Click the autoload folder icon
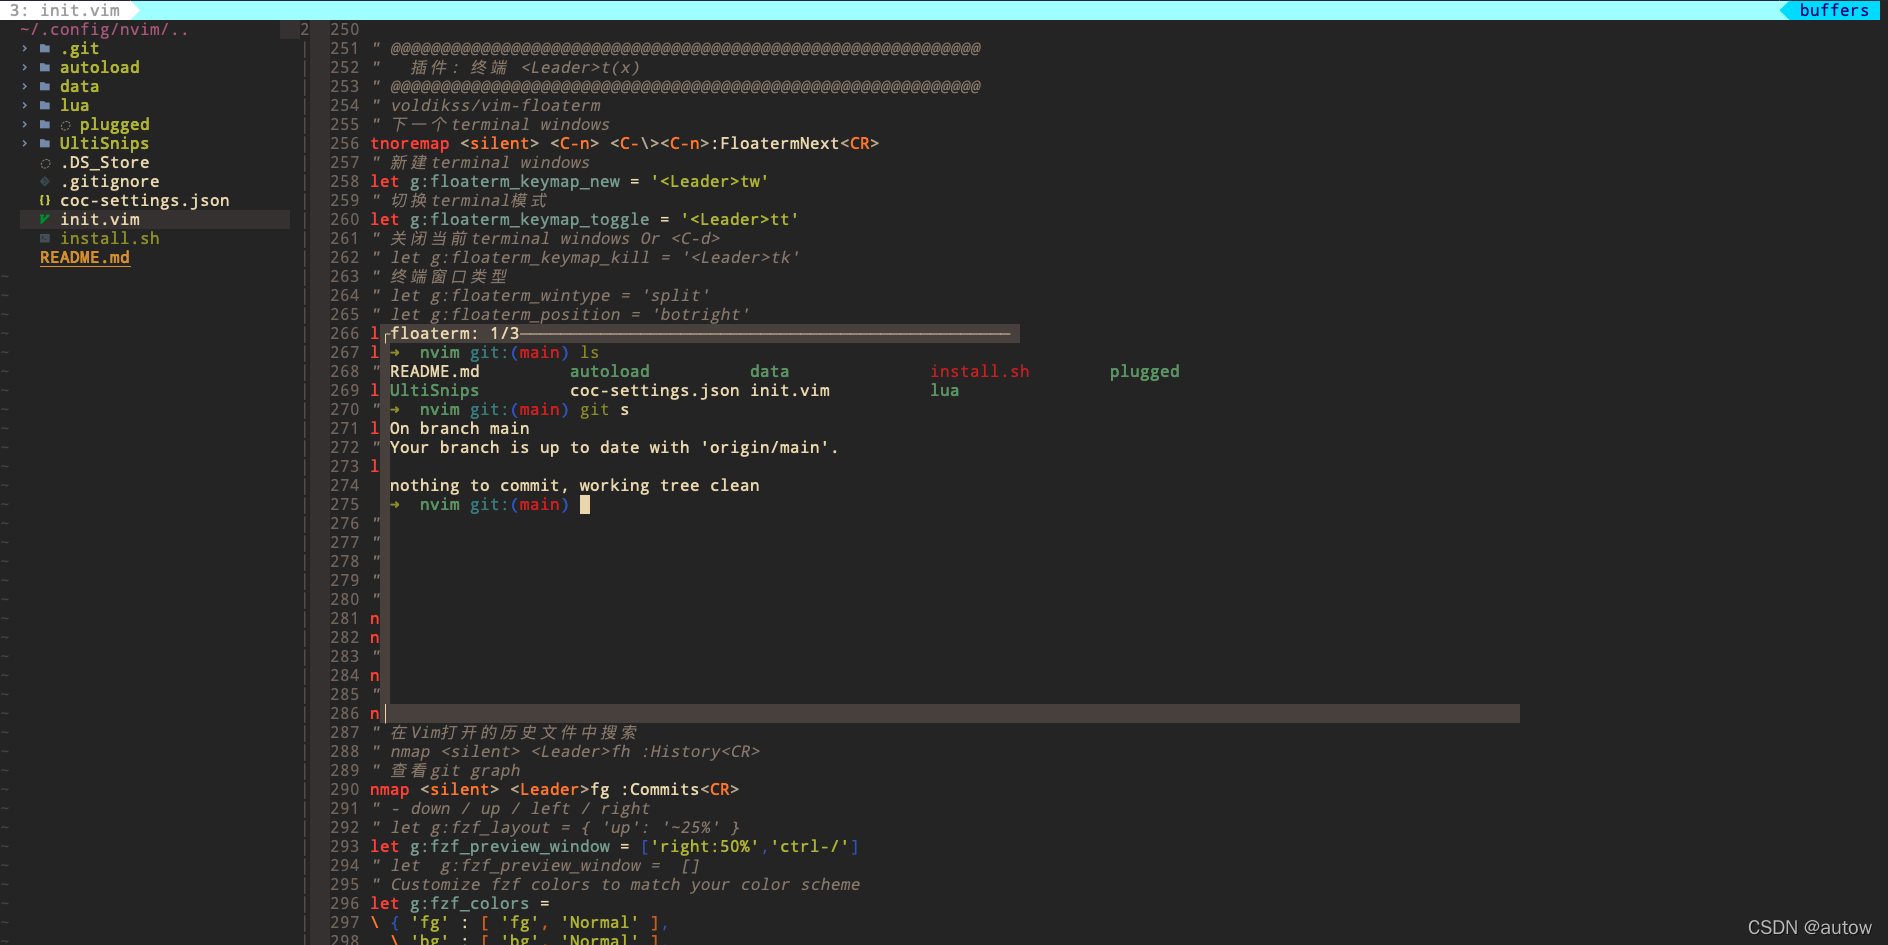This screenshot has height=945, width=1888. click(45, 68)
